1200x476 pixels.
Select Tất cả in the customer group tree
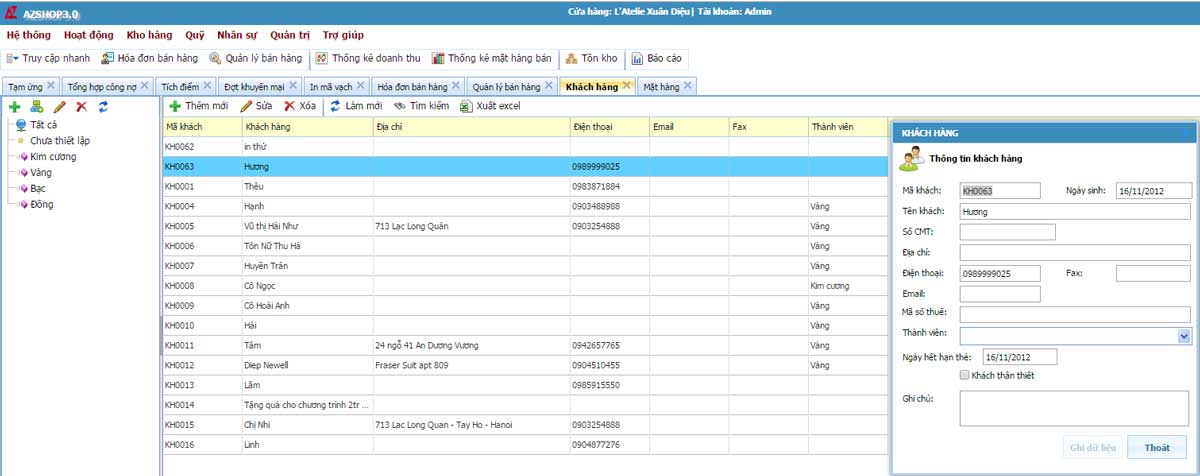coord(43,125)
